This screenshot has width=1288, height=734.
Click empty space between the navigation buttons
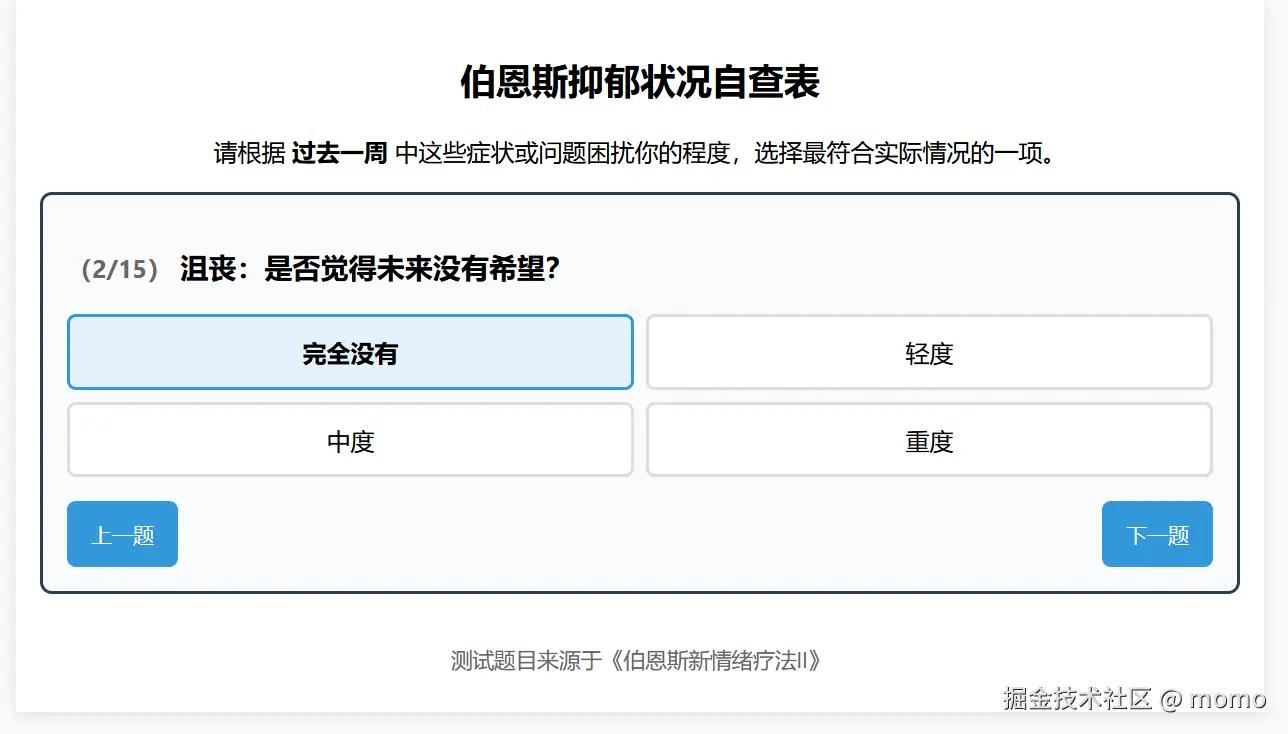tap(640, 534)
